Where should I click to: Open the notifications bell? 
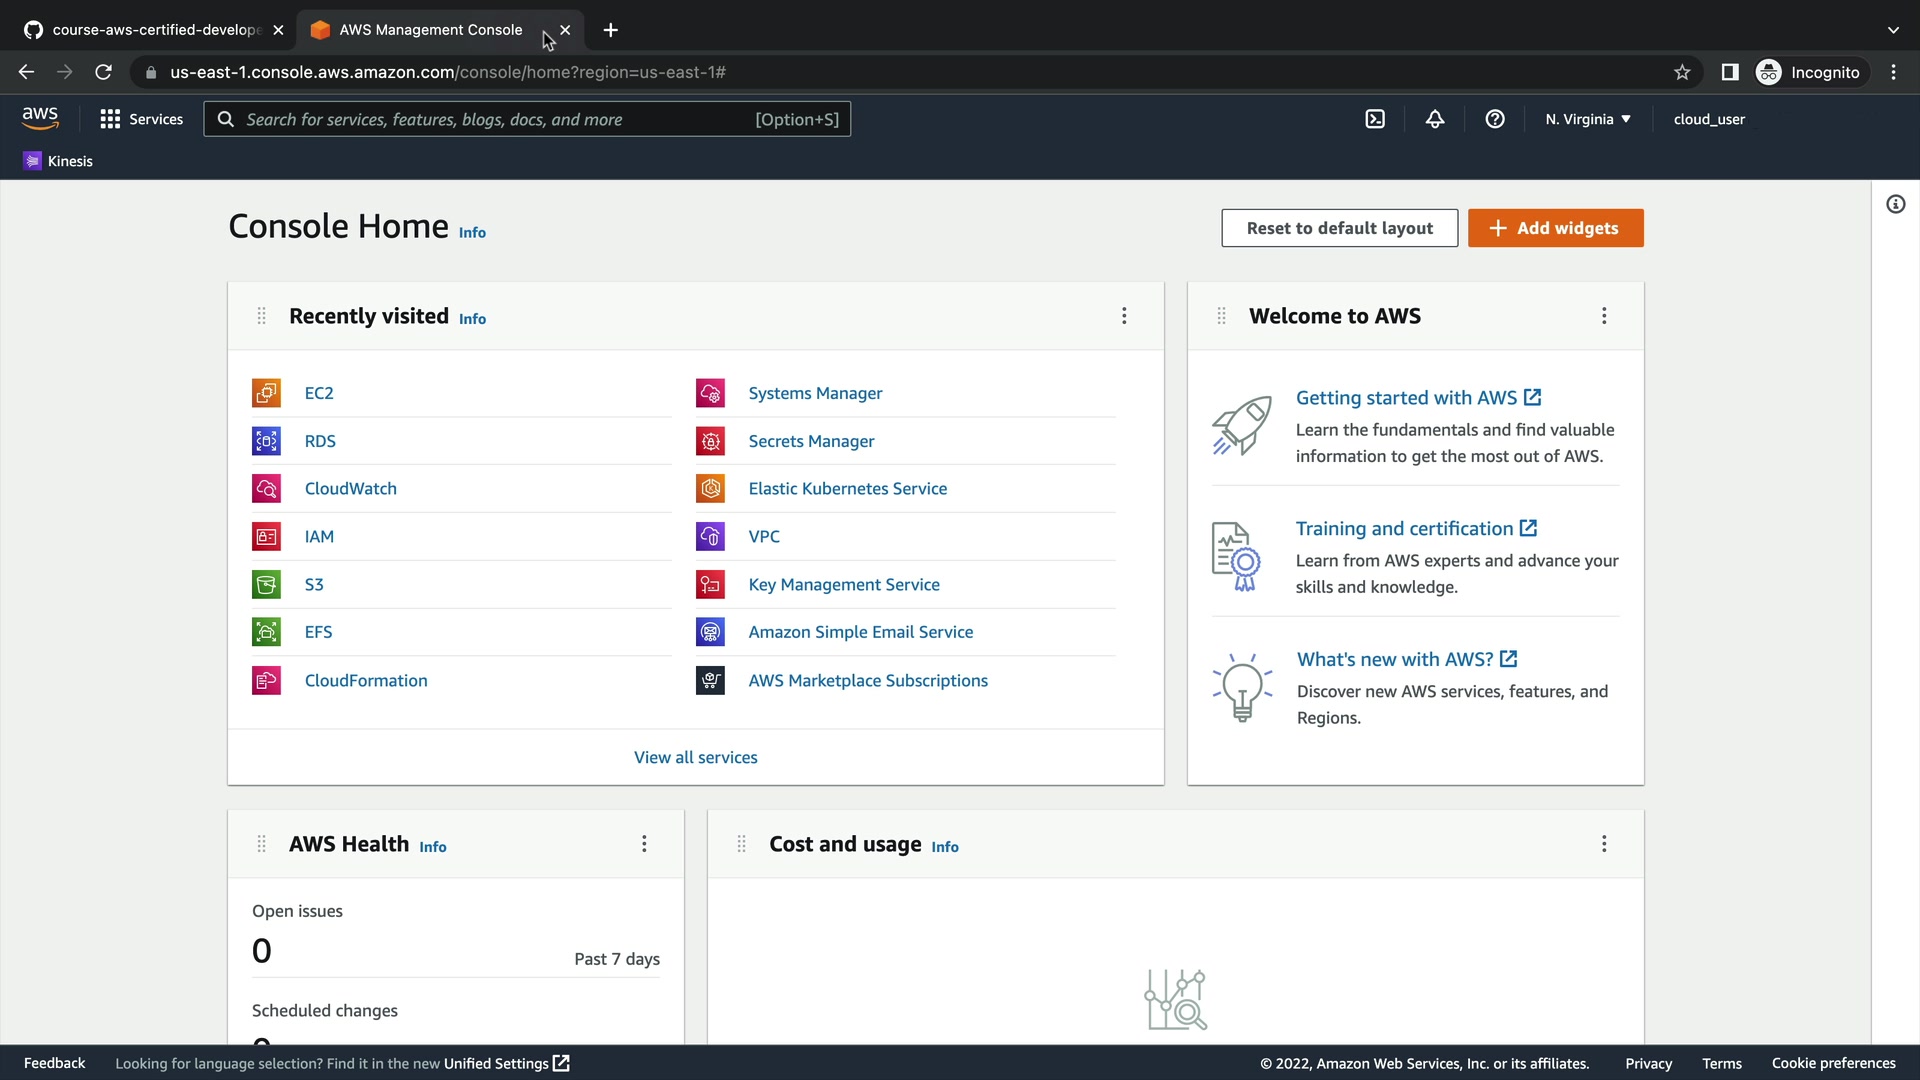1435,119
